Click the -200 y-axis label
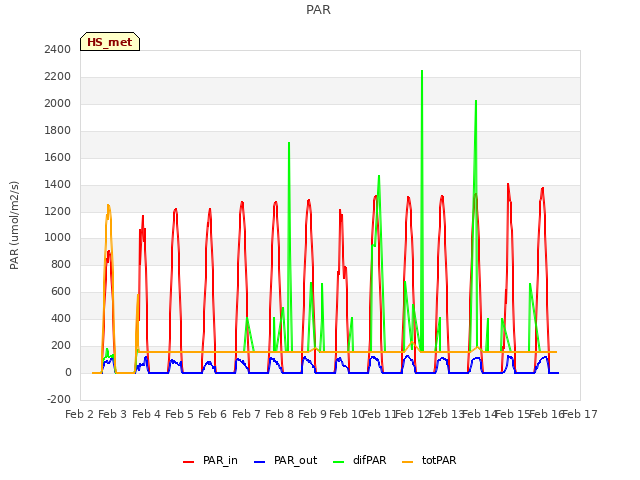 59,399
